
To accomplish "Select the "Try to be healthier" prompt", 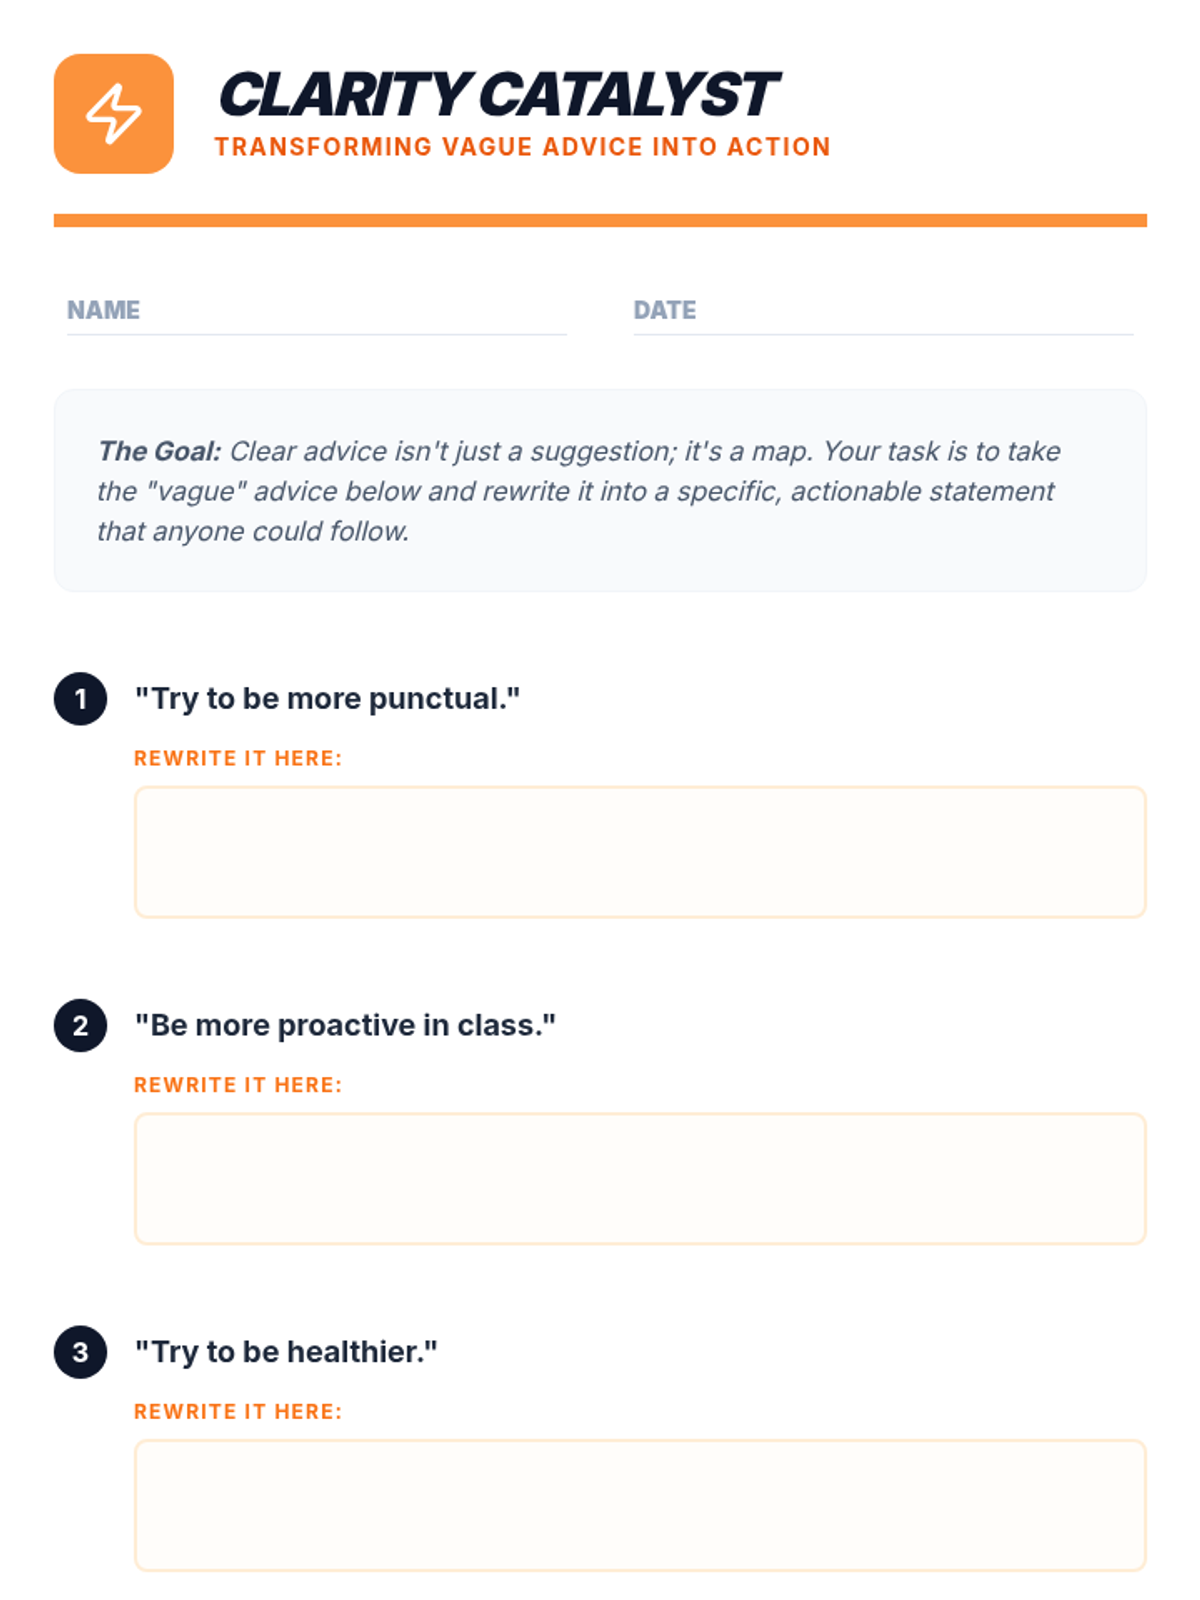I will [286, 1352].
